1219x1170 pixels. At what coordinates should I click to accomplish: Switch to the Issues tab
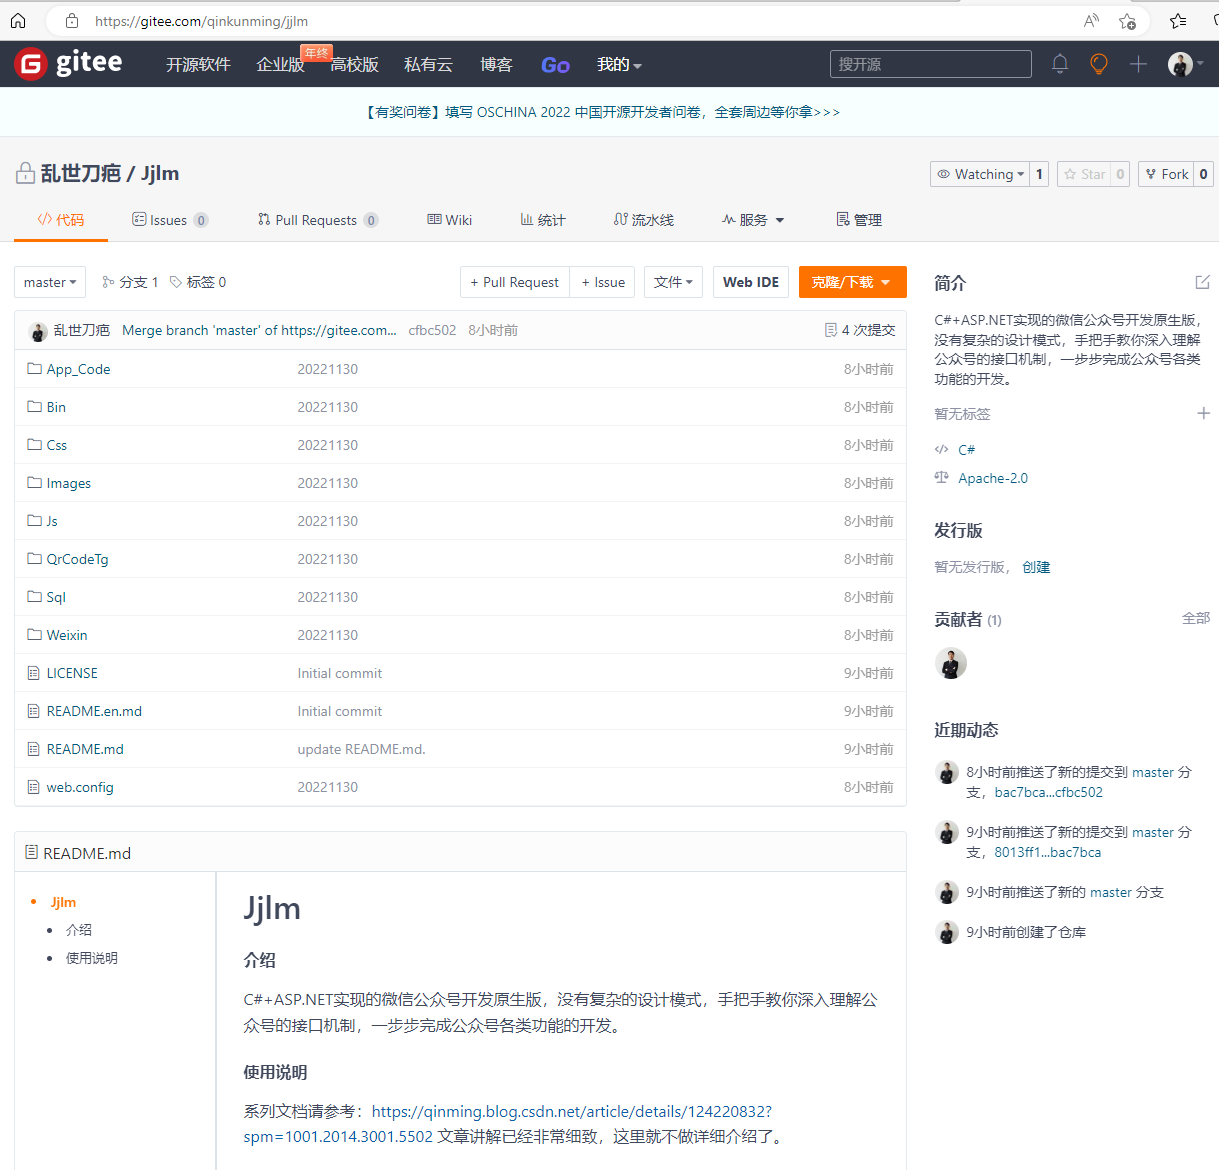point(170,219)
